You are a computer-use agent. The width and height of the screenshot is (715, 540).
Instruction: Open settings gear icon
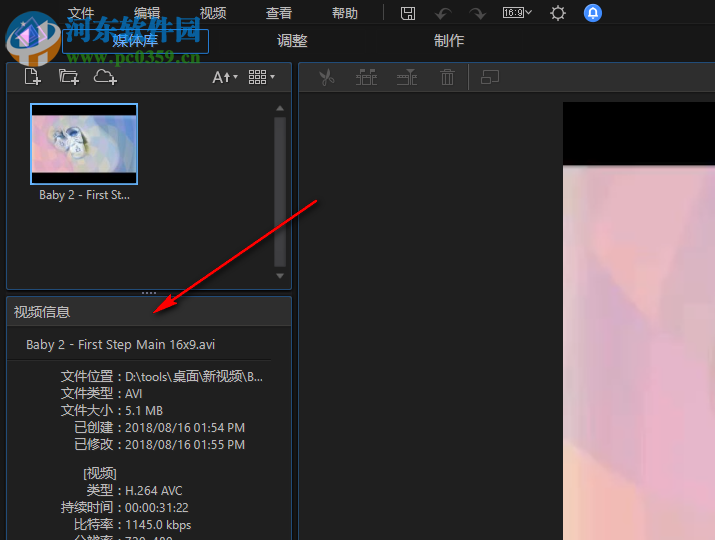coord(558,13)
